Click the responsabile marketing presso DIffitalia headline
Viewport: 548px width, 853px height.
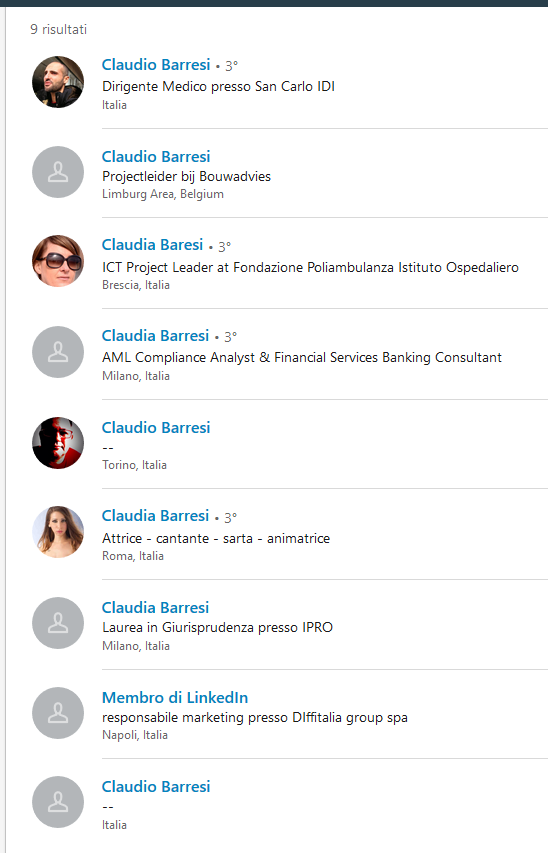tap(255, 718)
